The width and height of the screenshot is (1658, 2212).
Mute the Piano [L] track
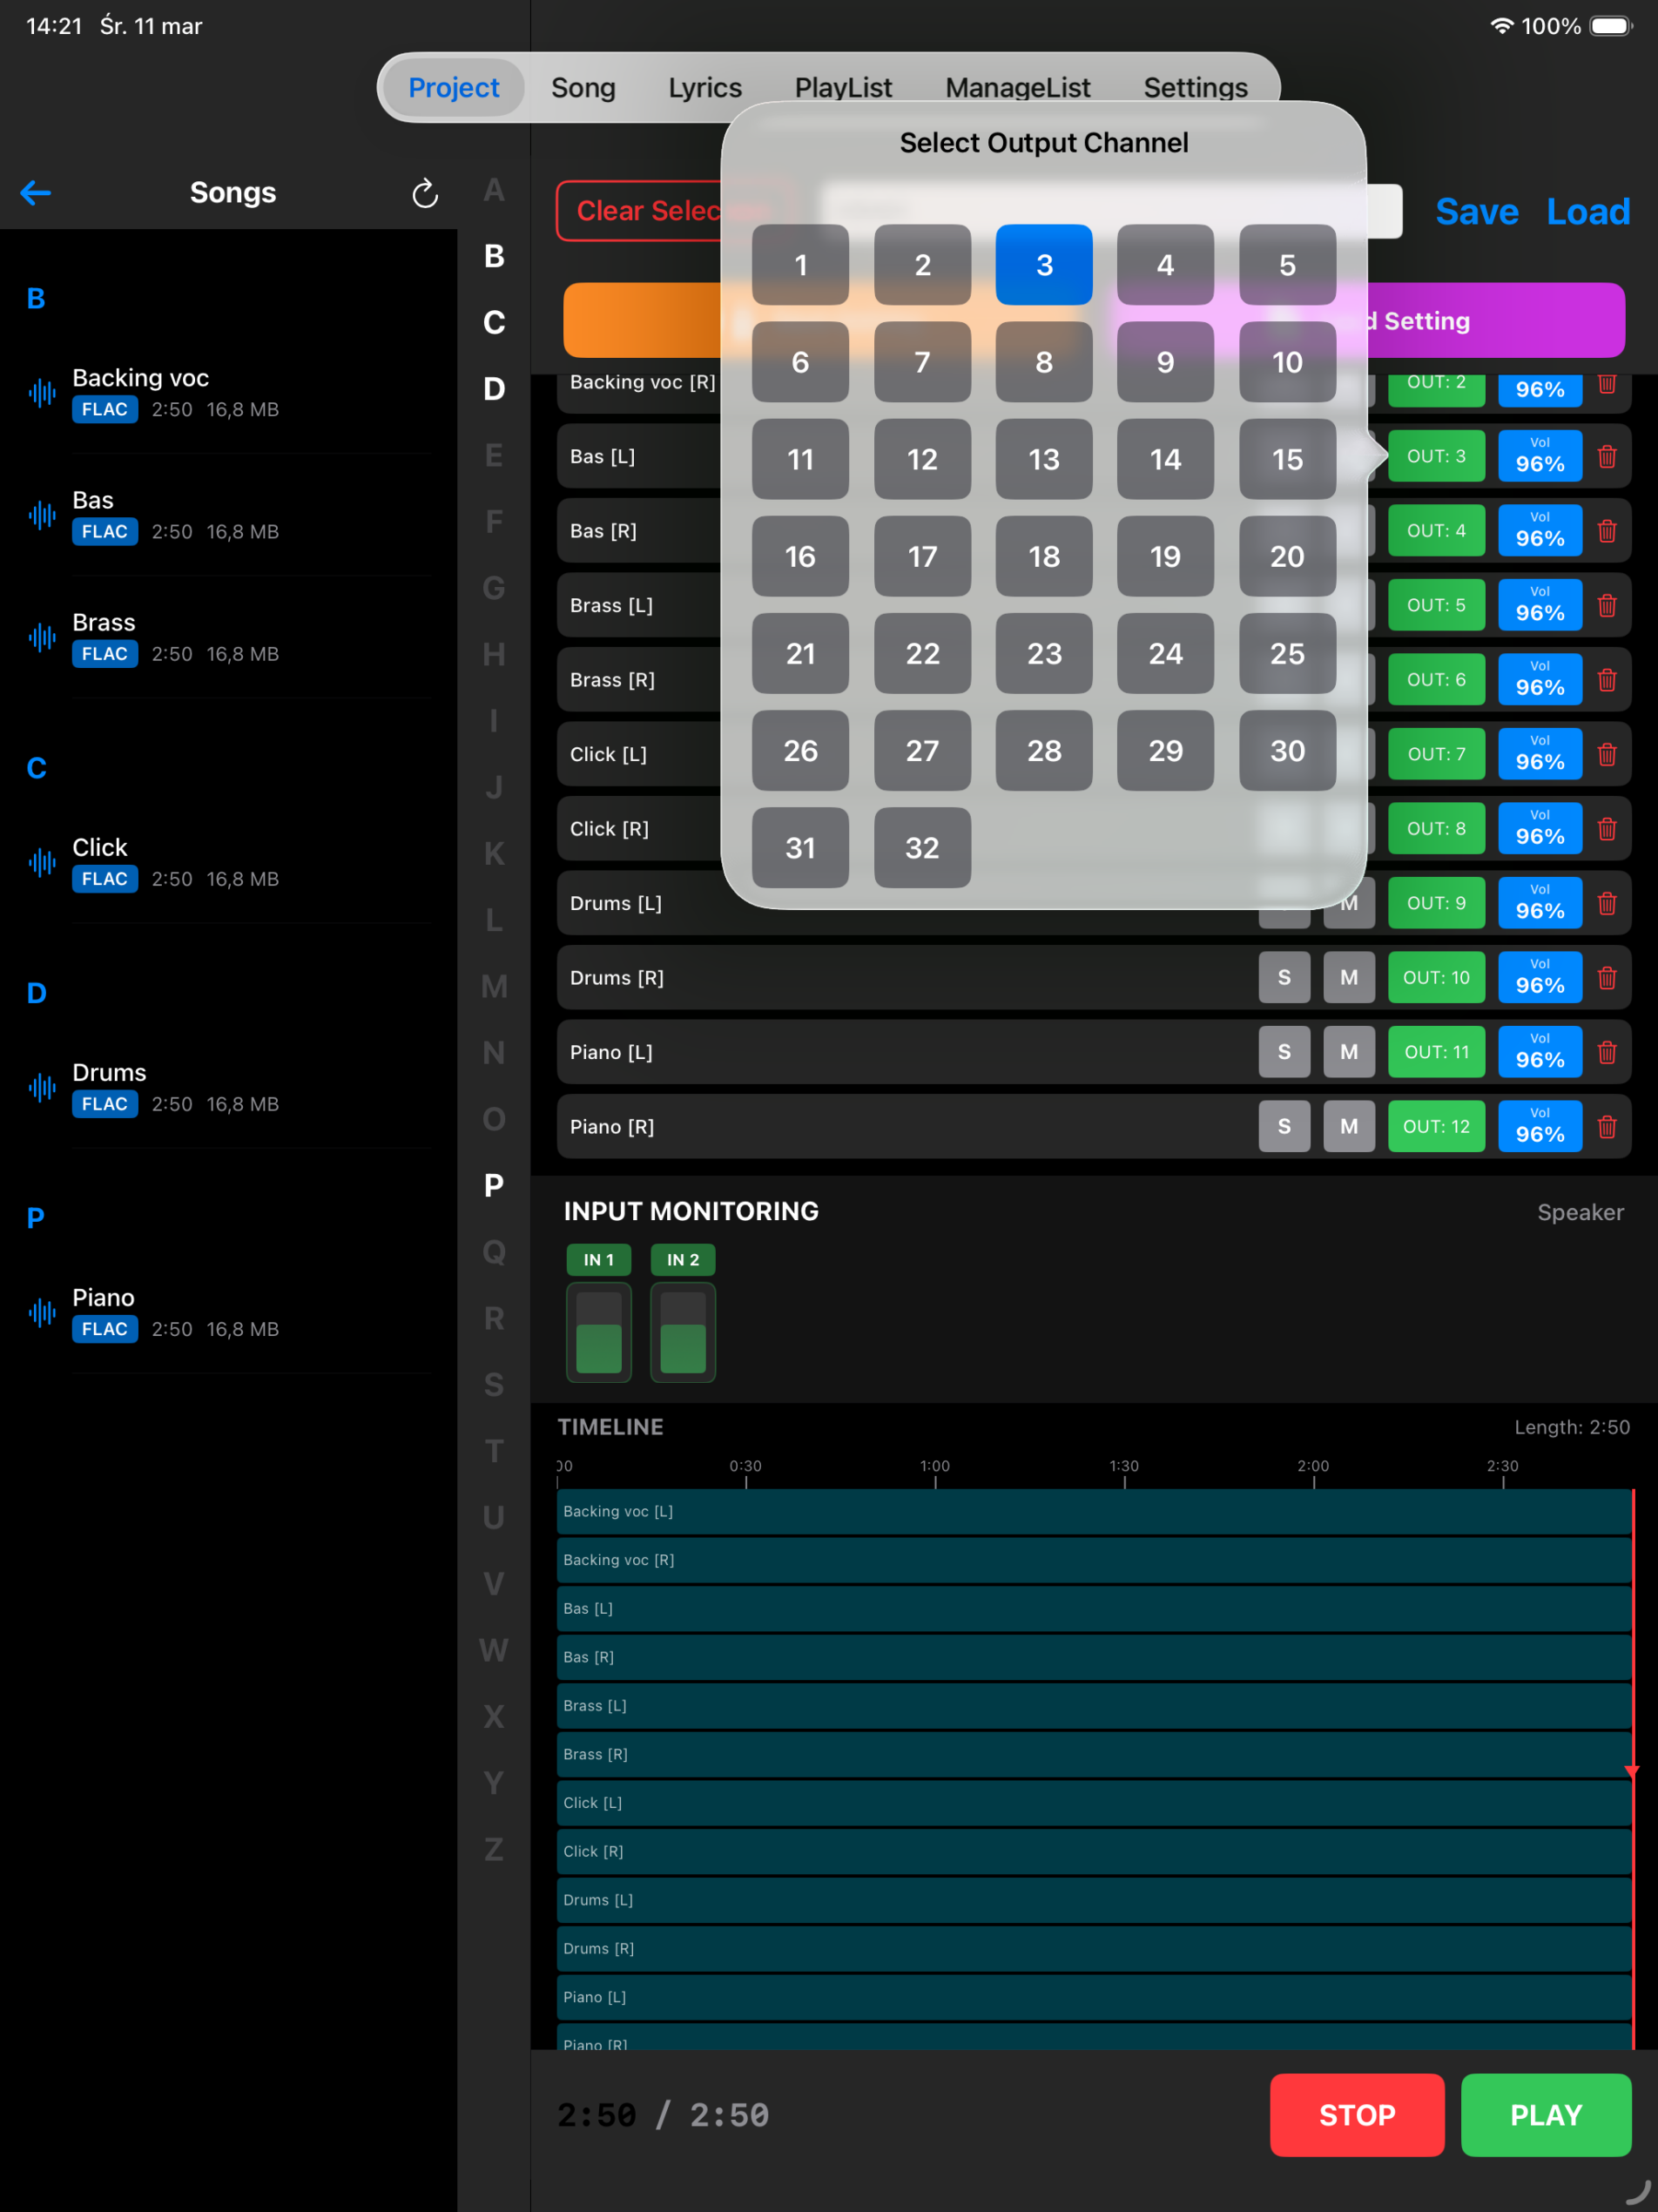[1349, 1052]
